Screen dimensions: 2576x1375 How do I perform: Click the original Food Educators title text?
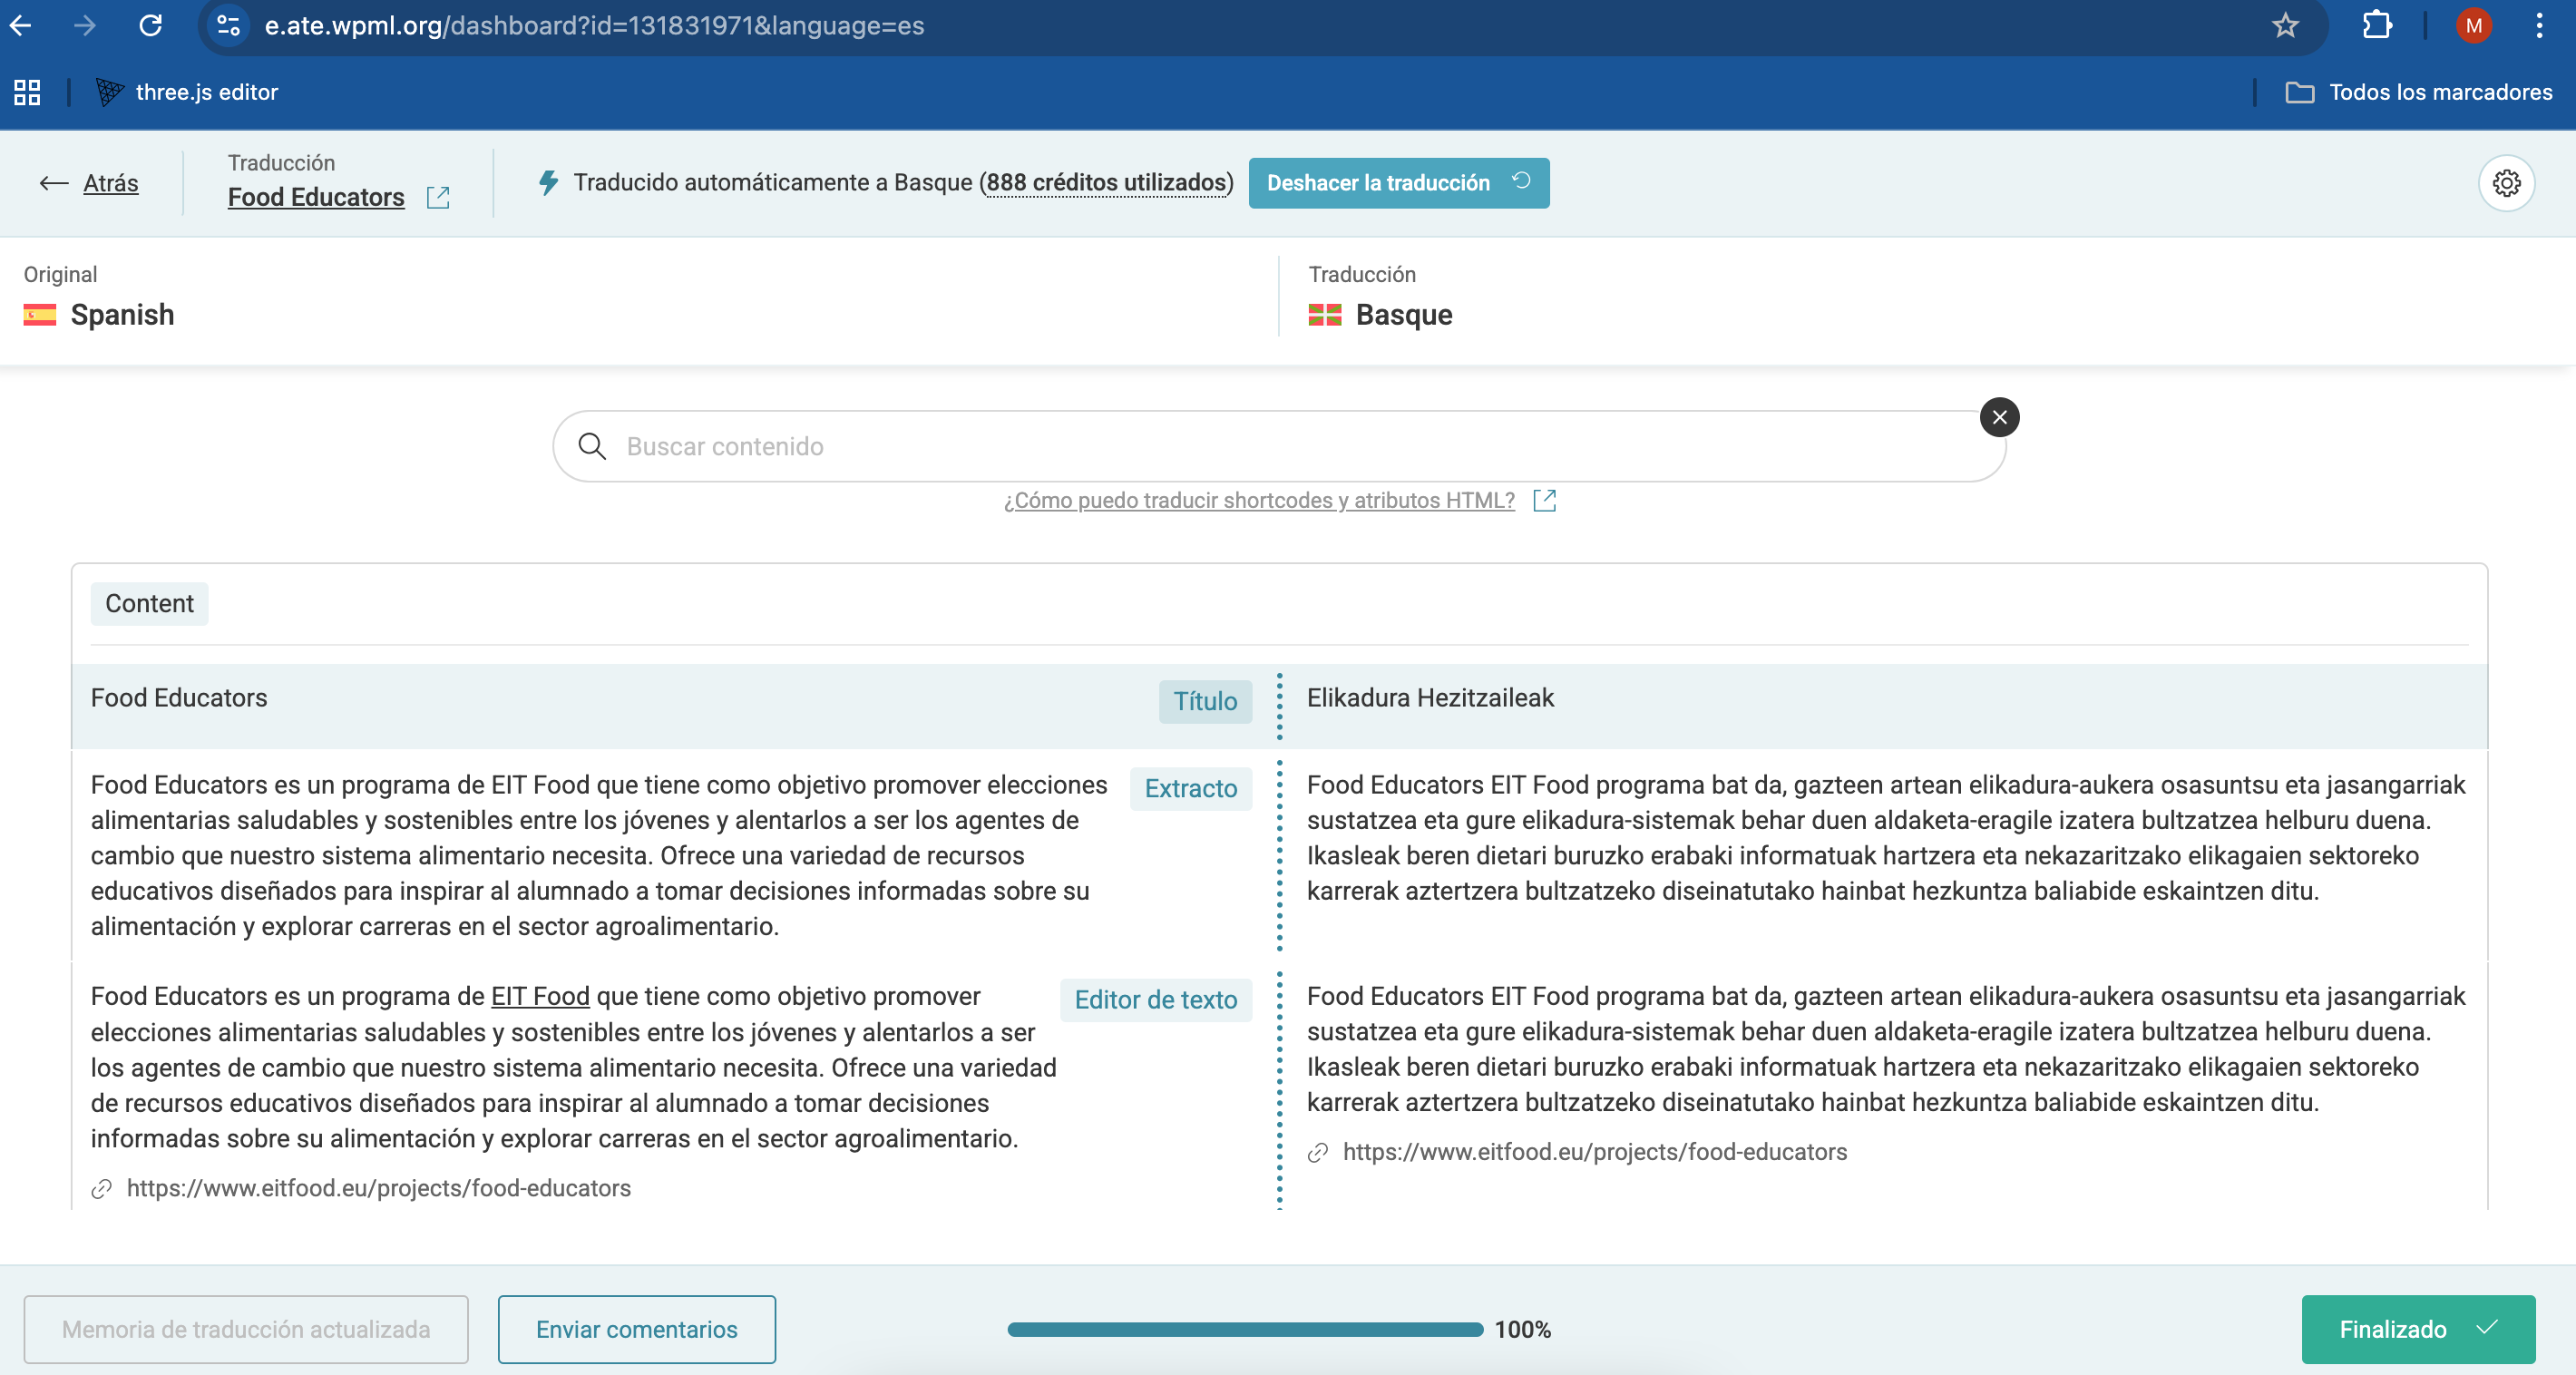click(179, 698)
